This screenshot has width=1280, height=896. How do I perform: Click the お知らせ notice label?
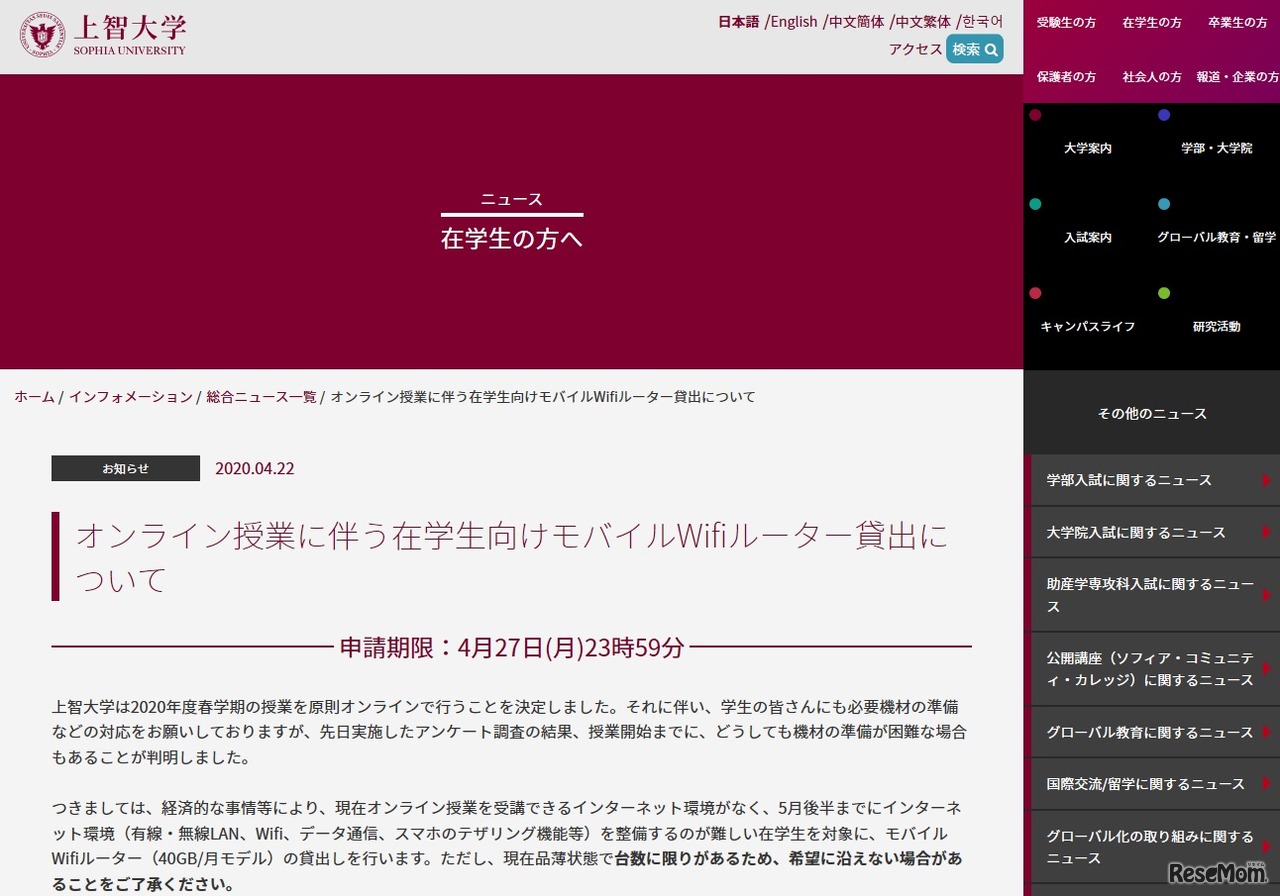click(125, 468)
